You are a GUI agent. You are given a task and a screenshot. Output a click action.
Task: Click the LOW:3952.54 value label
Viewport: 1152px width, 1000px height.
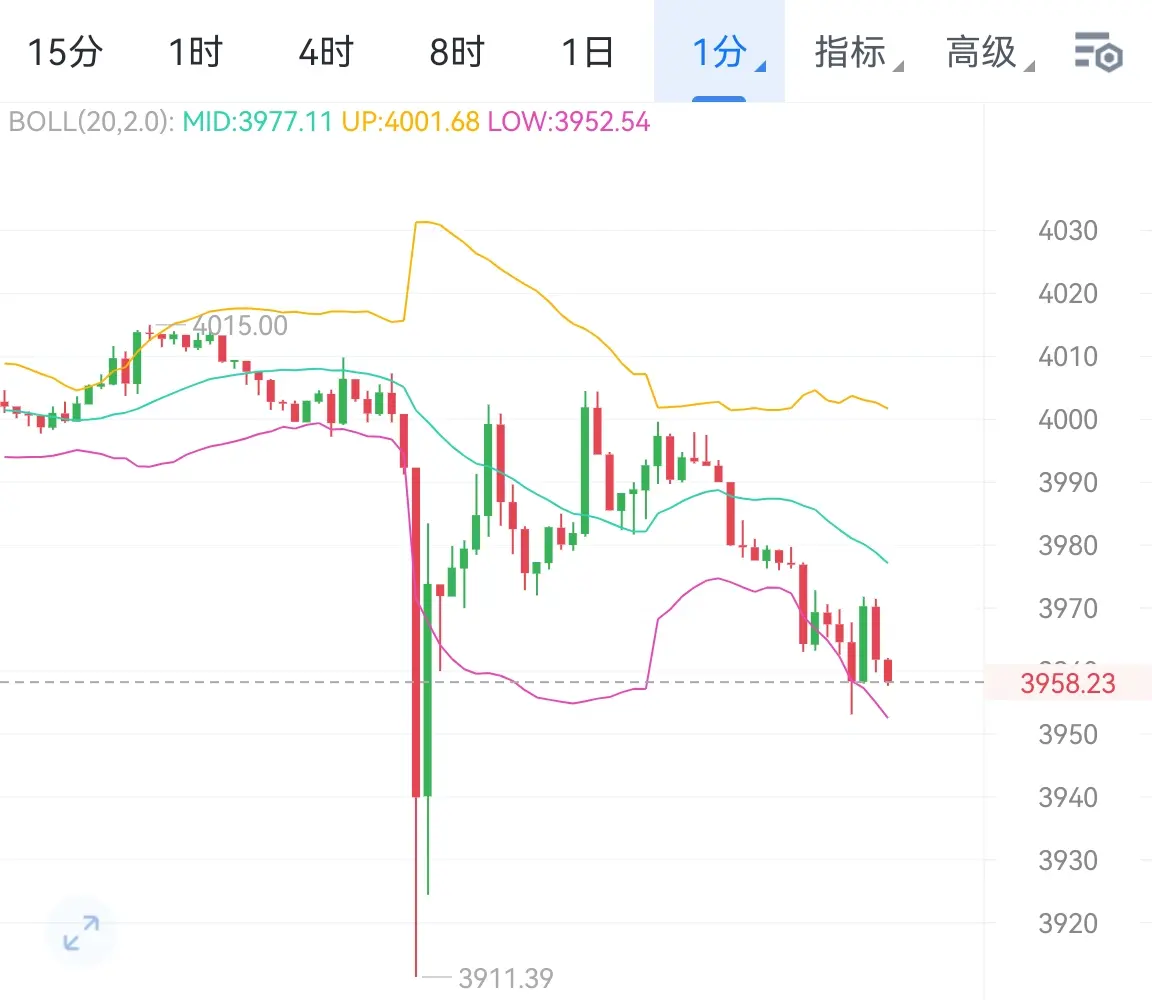pyautogui.click(x=569, y=121)
